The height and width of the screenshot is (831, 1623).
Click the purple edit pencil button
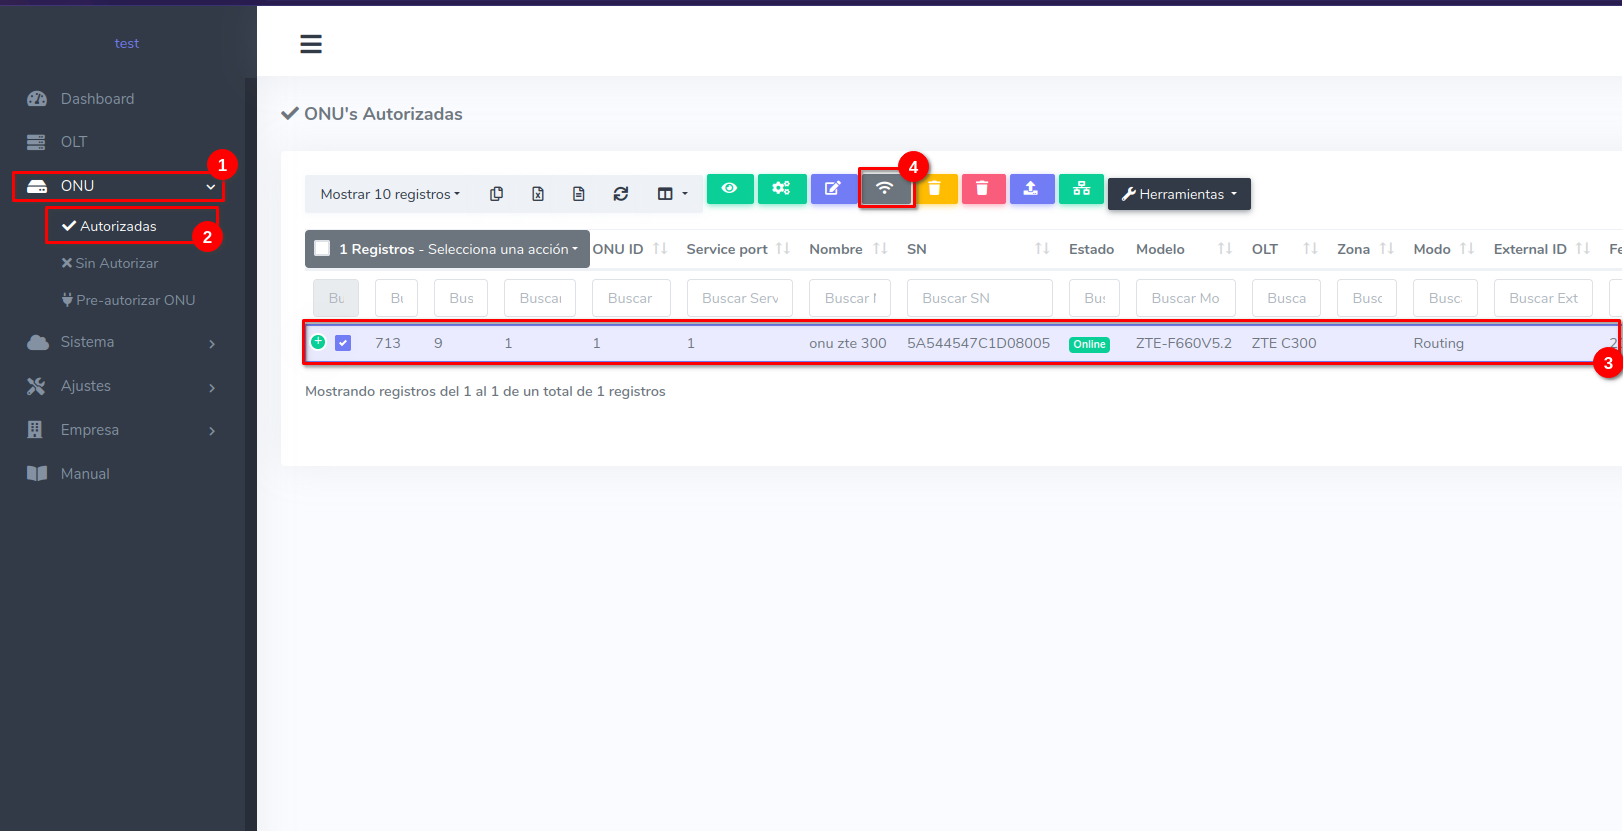(x=833, y=189)
